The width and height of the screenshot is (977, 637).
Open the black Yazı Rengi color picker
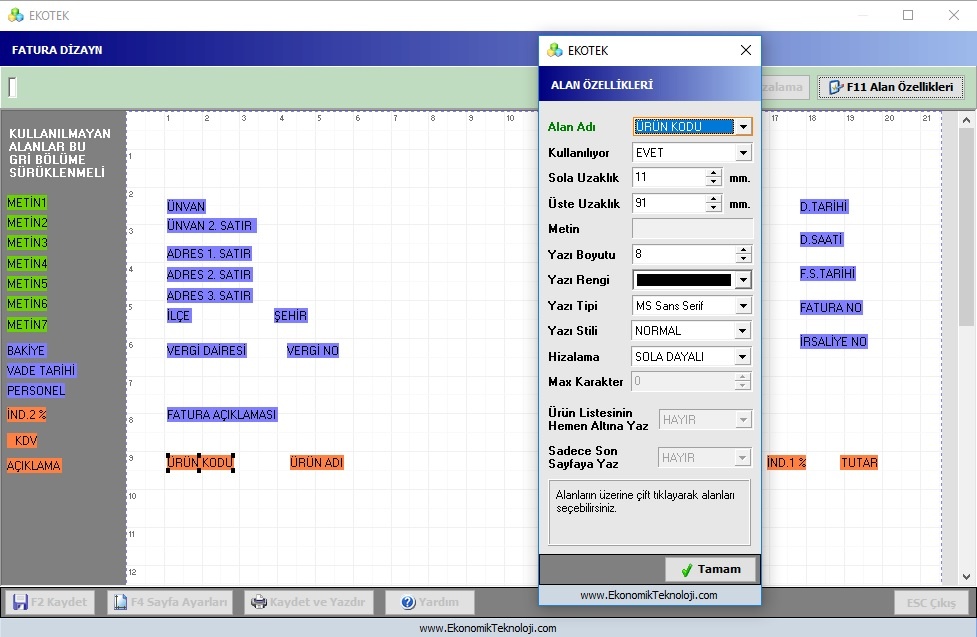pos(692,280)
